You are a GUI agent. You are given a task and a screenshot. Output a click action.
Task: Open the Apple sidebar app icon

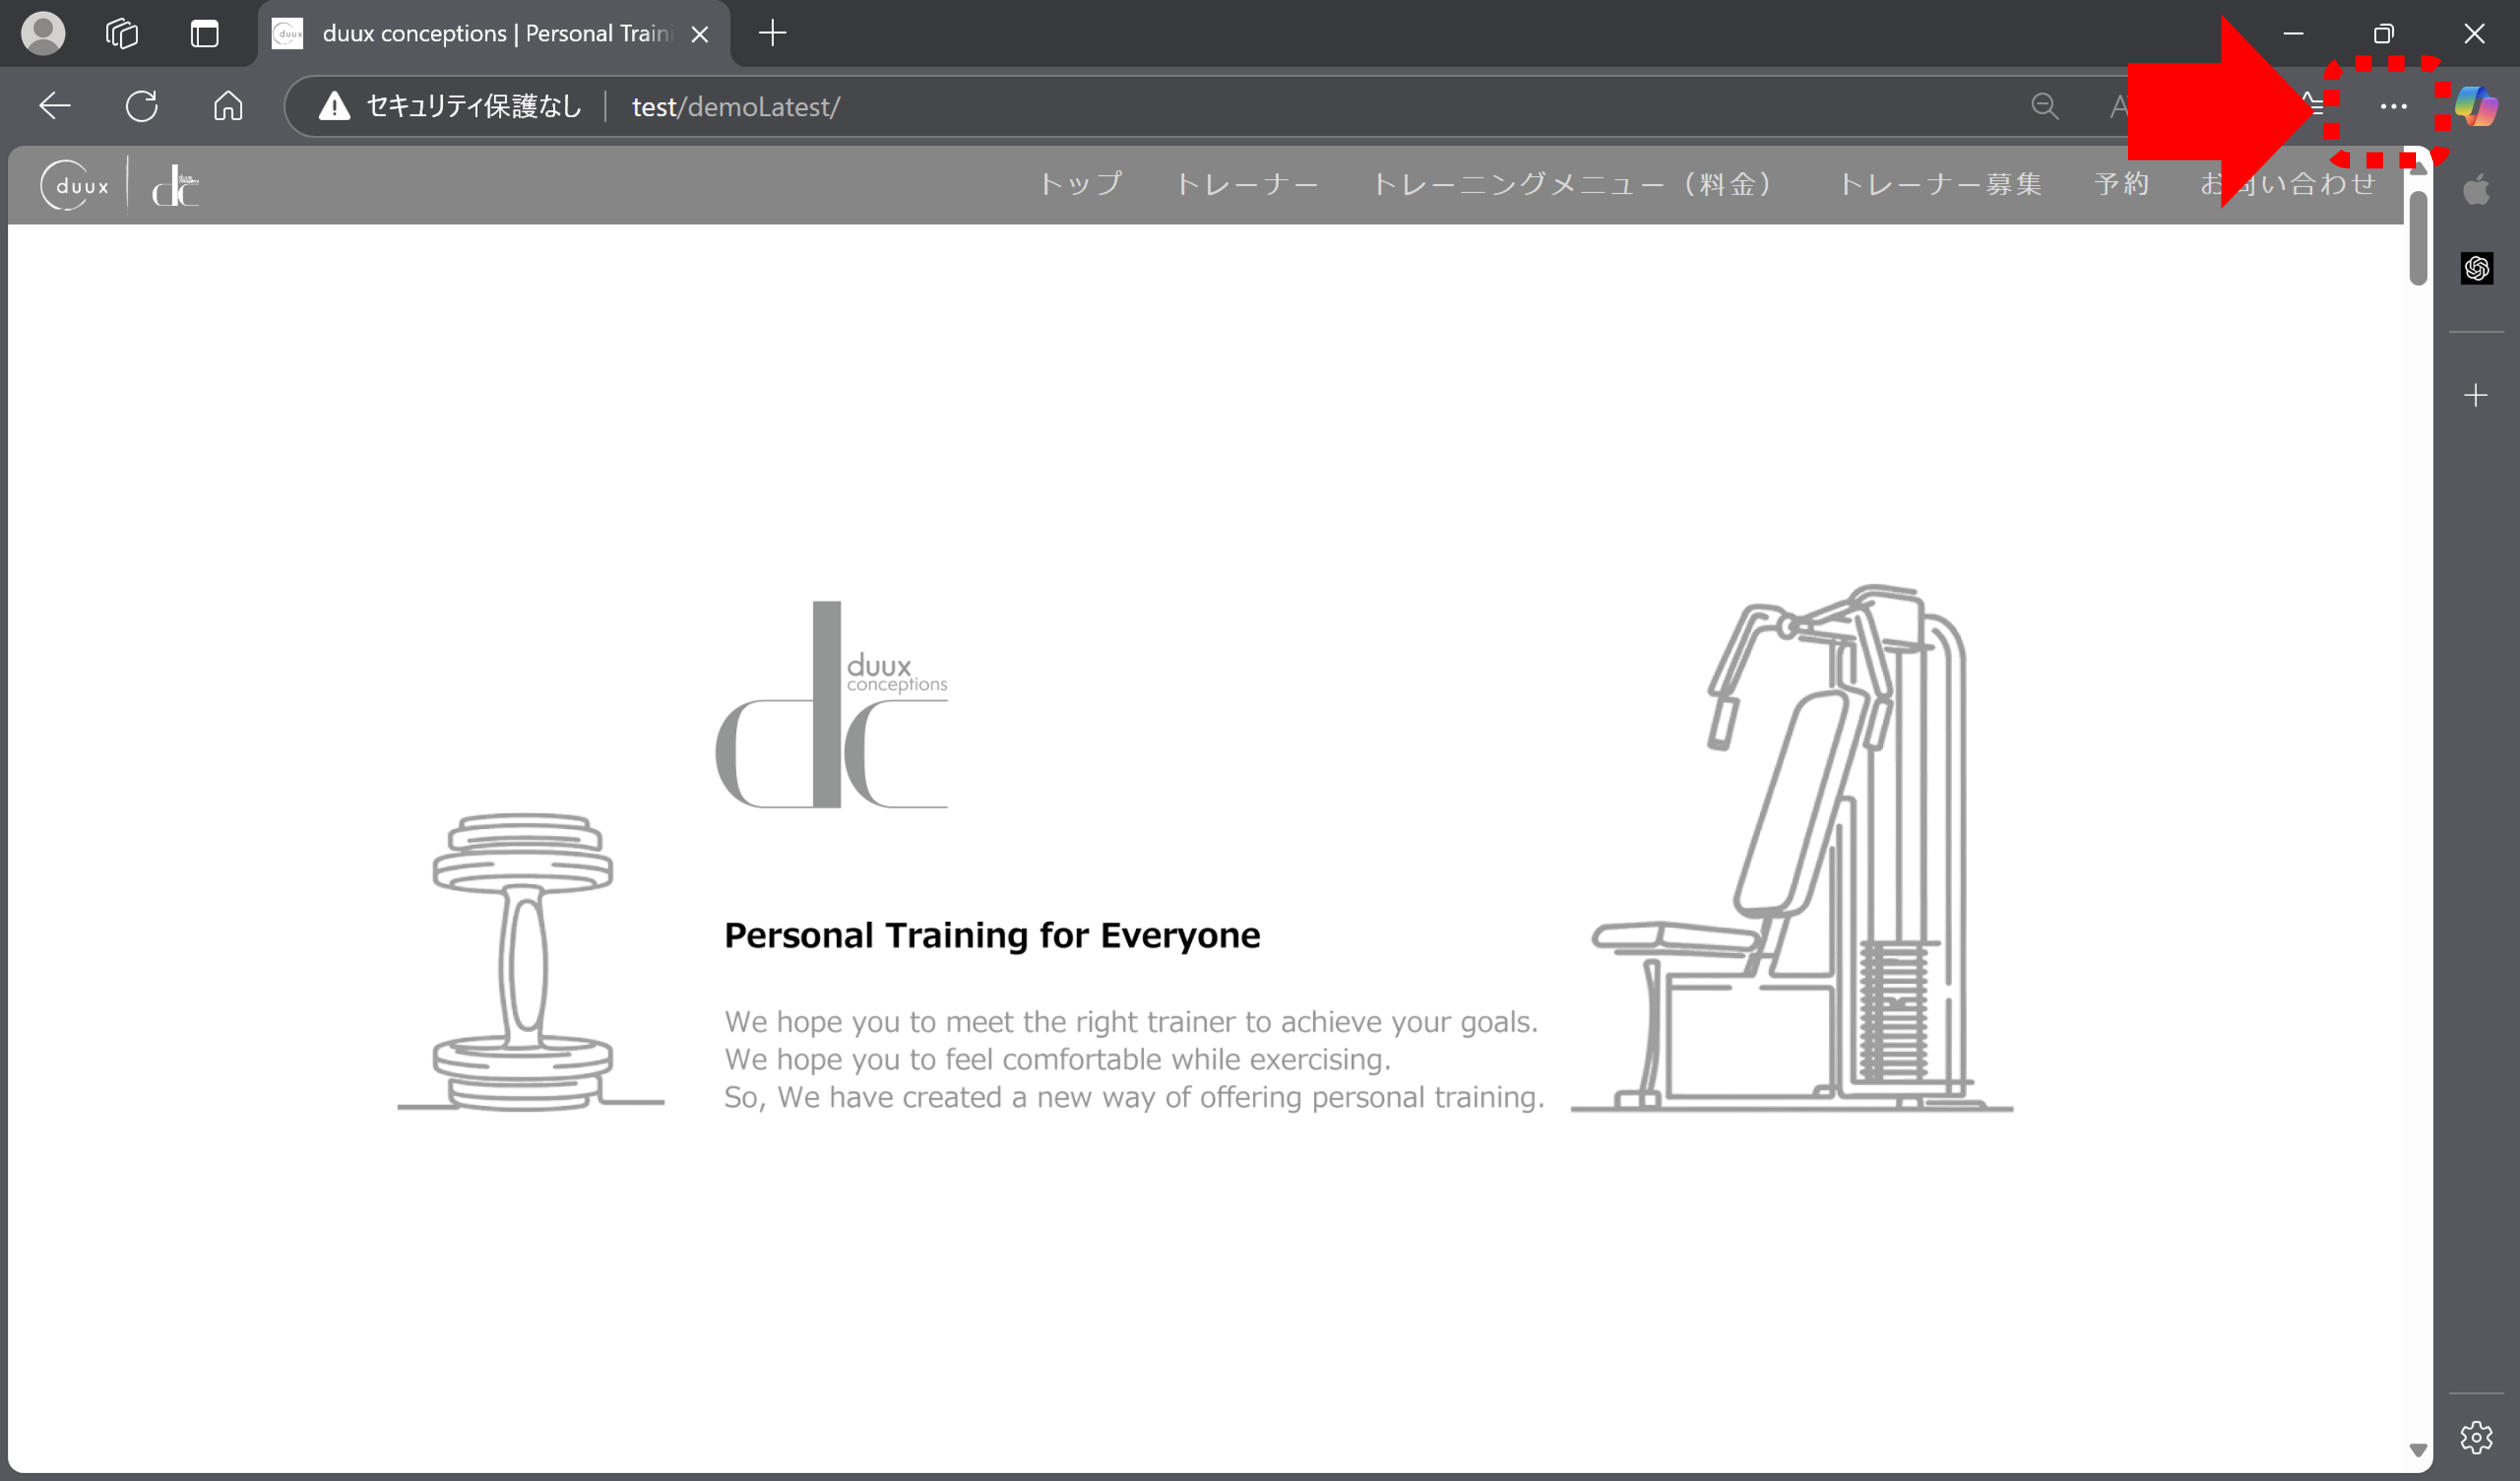pyautogui.click(x=2476, y=189)
